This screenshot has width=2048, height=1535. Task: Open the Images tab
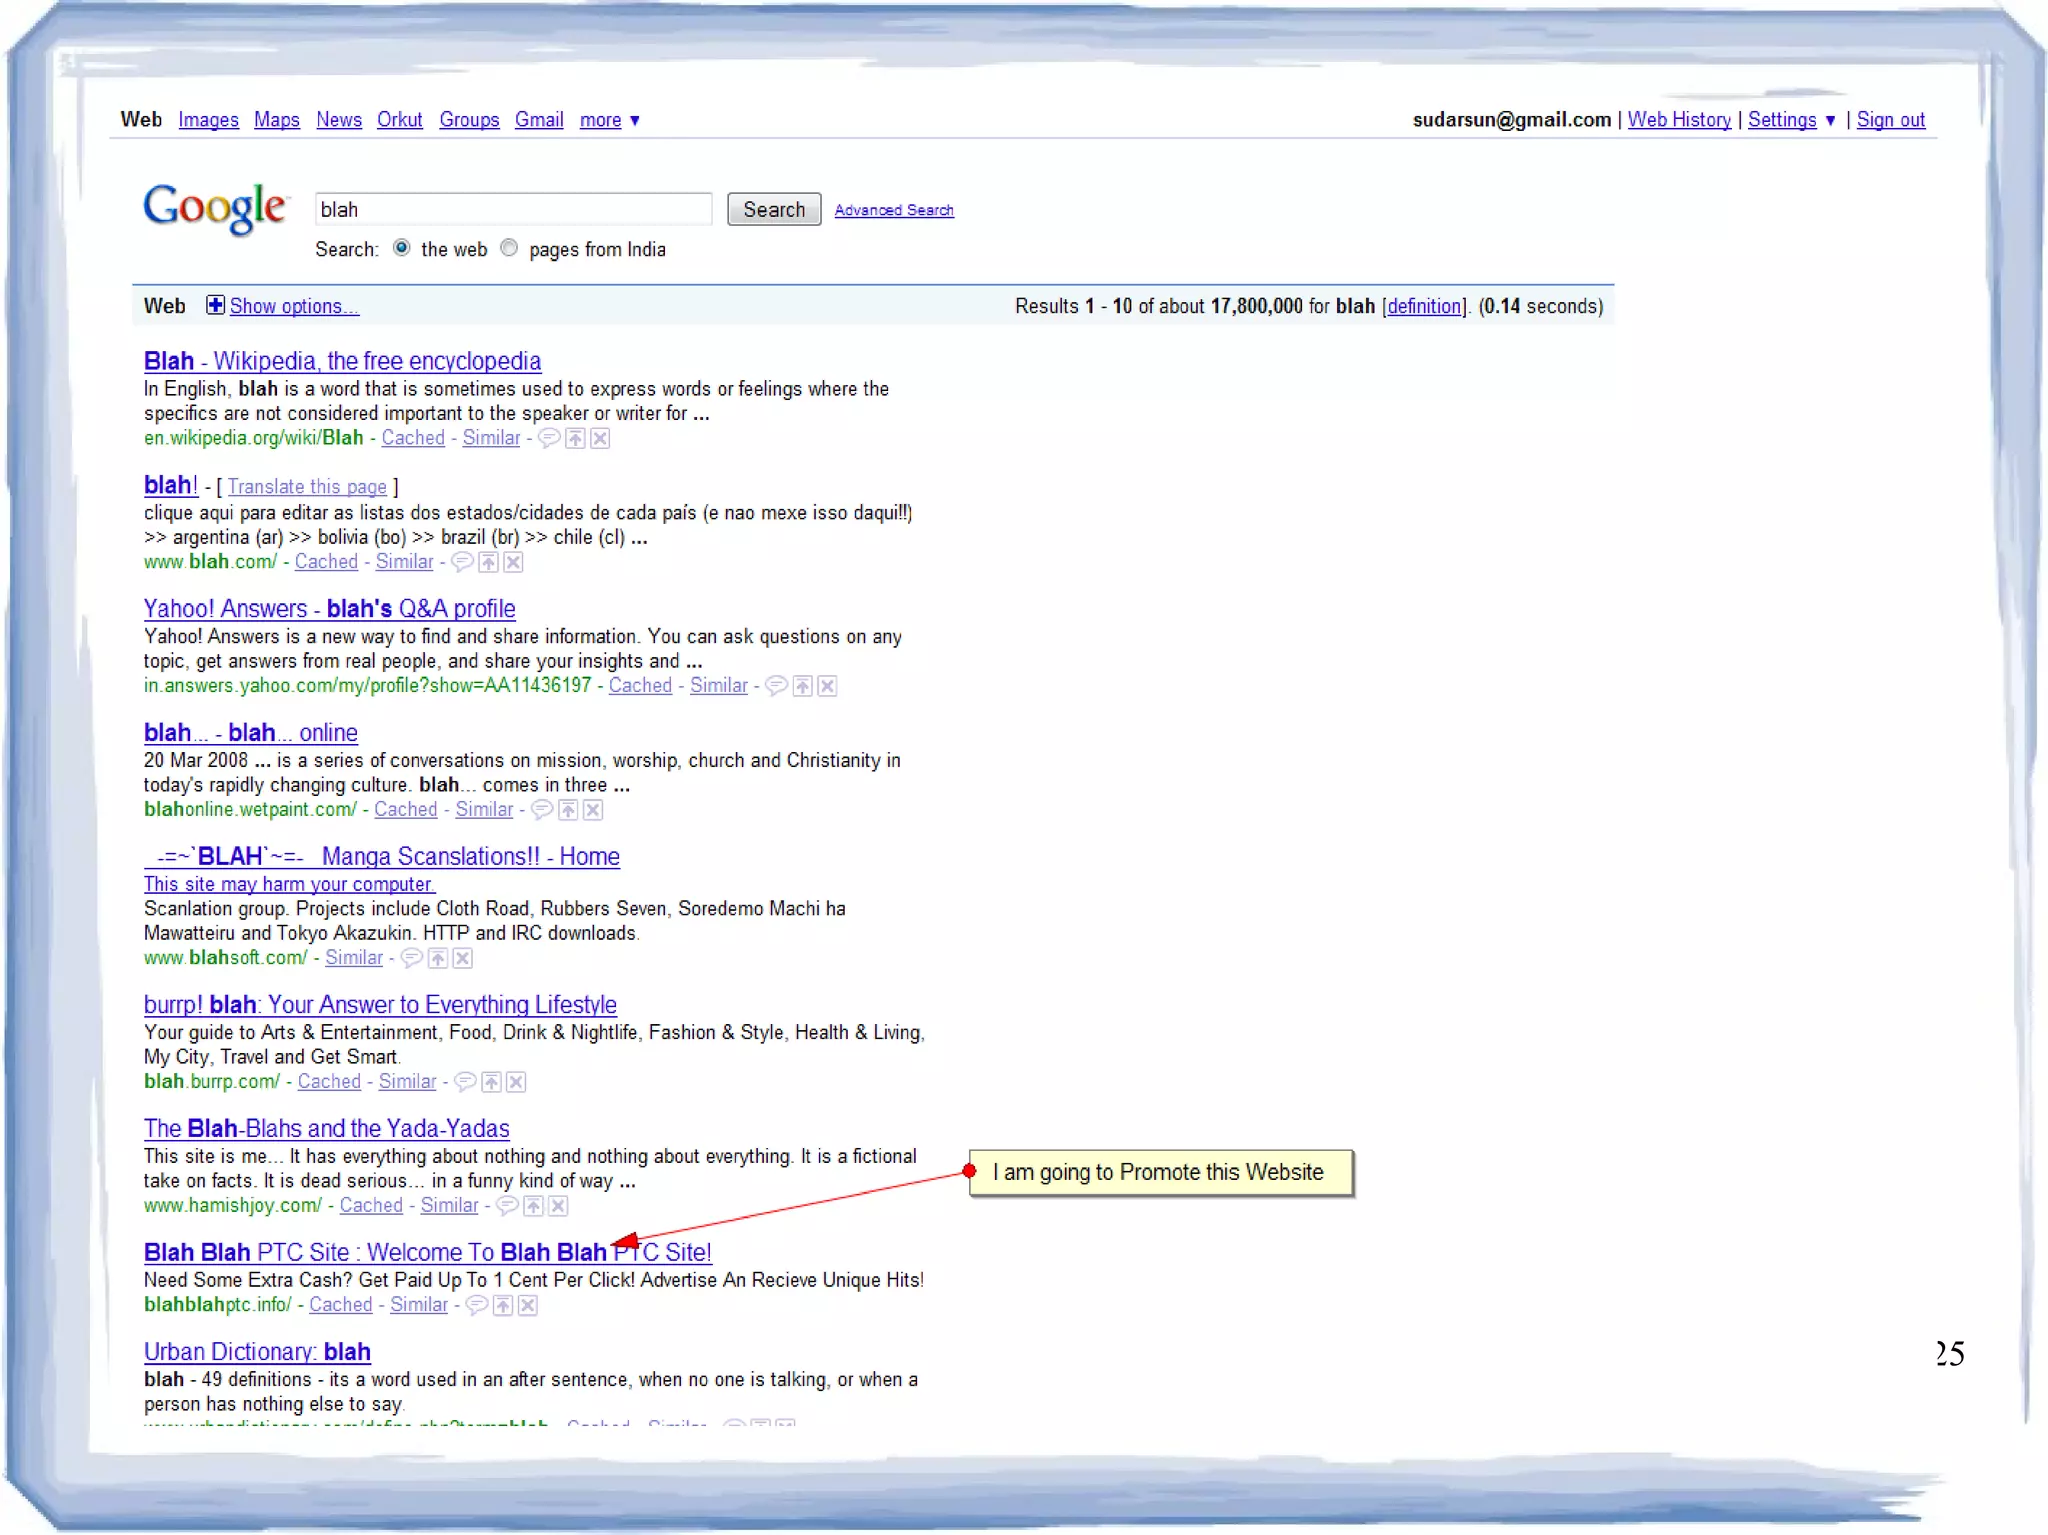tap(208, 120)
